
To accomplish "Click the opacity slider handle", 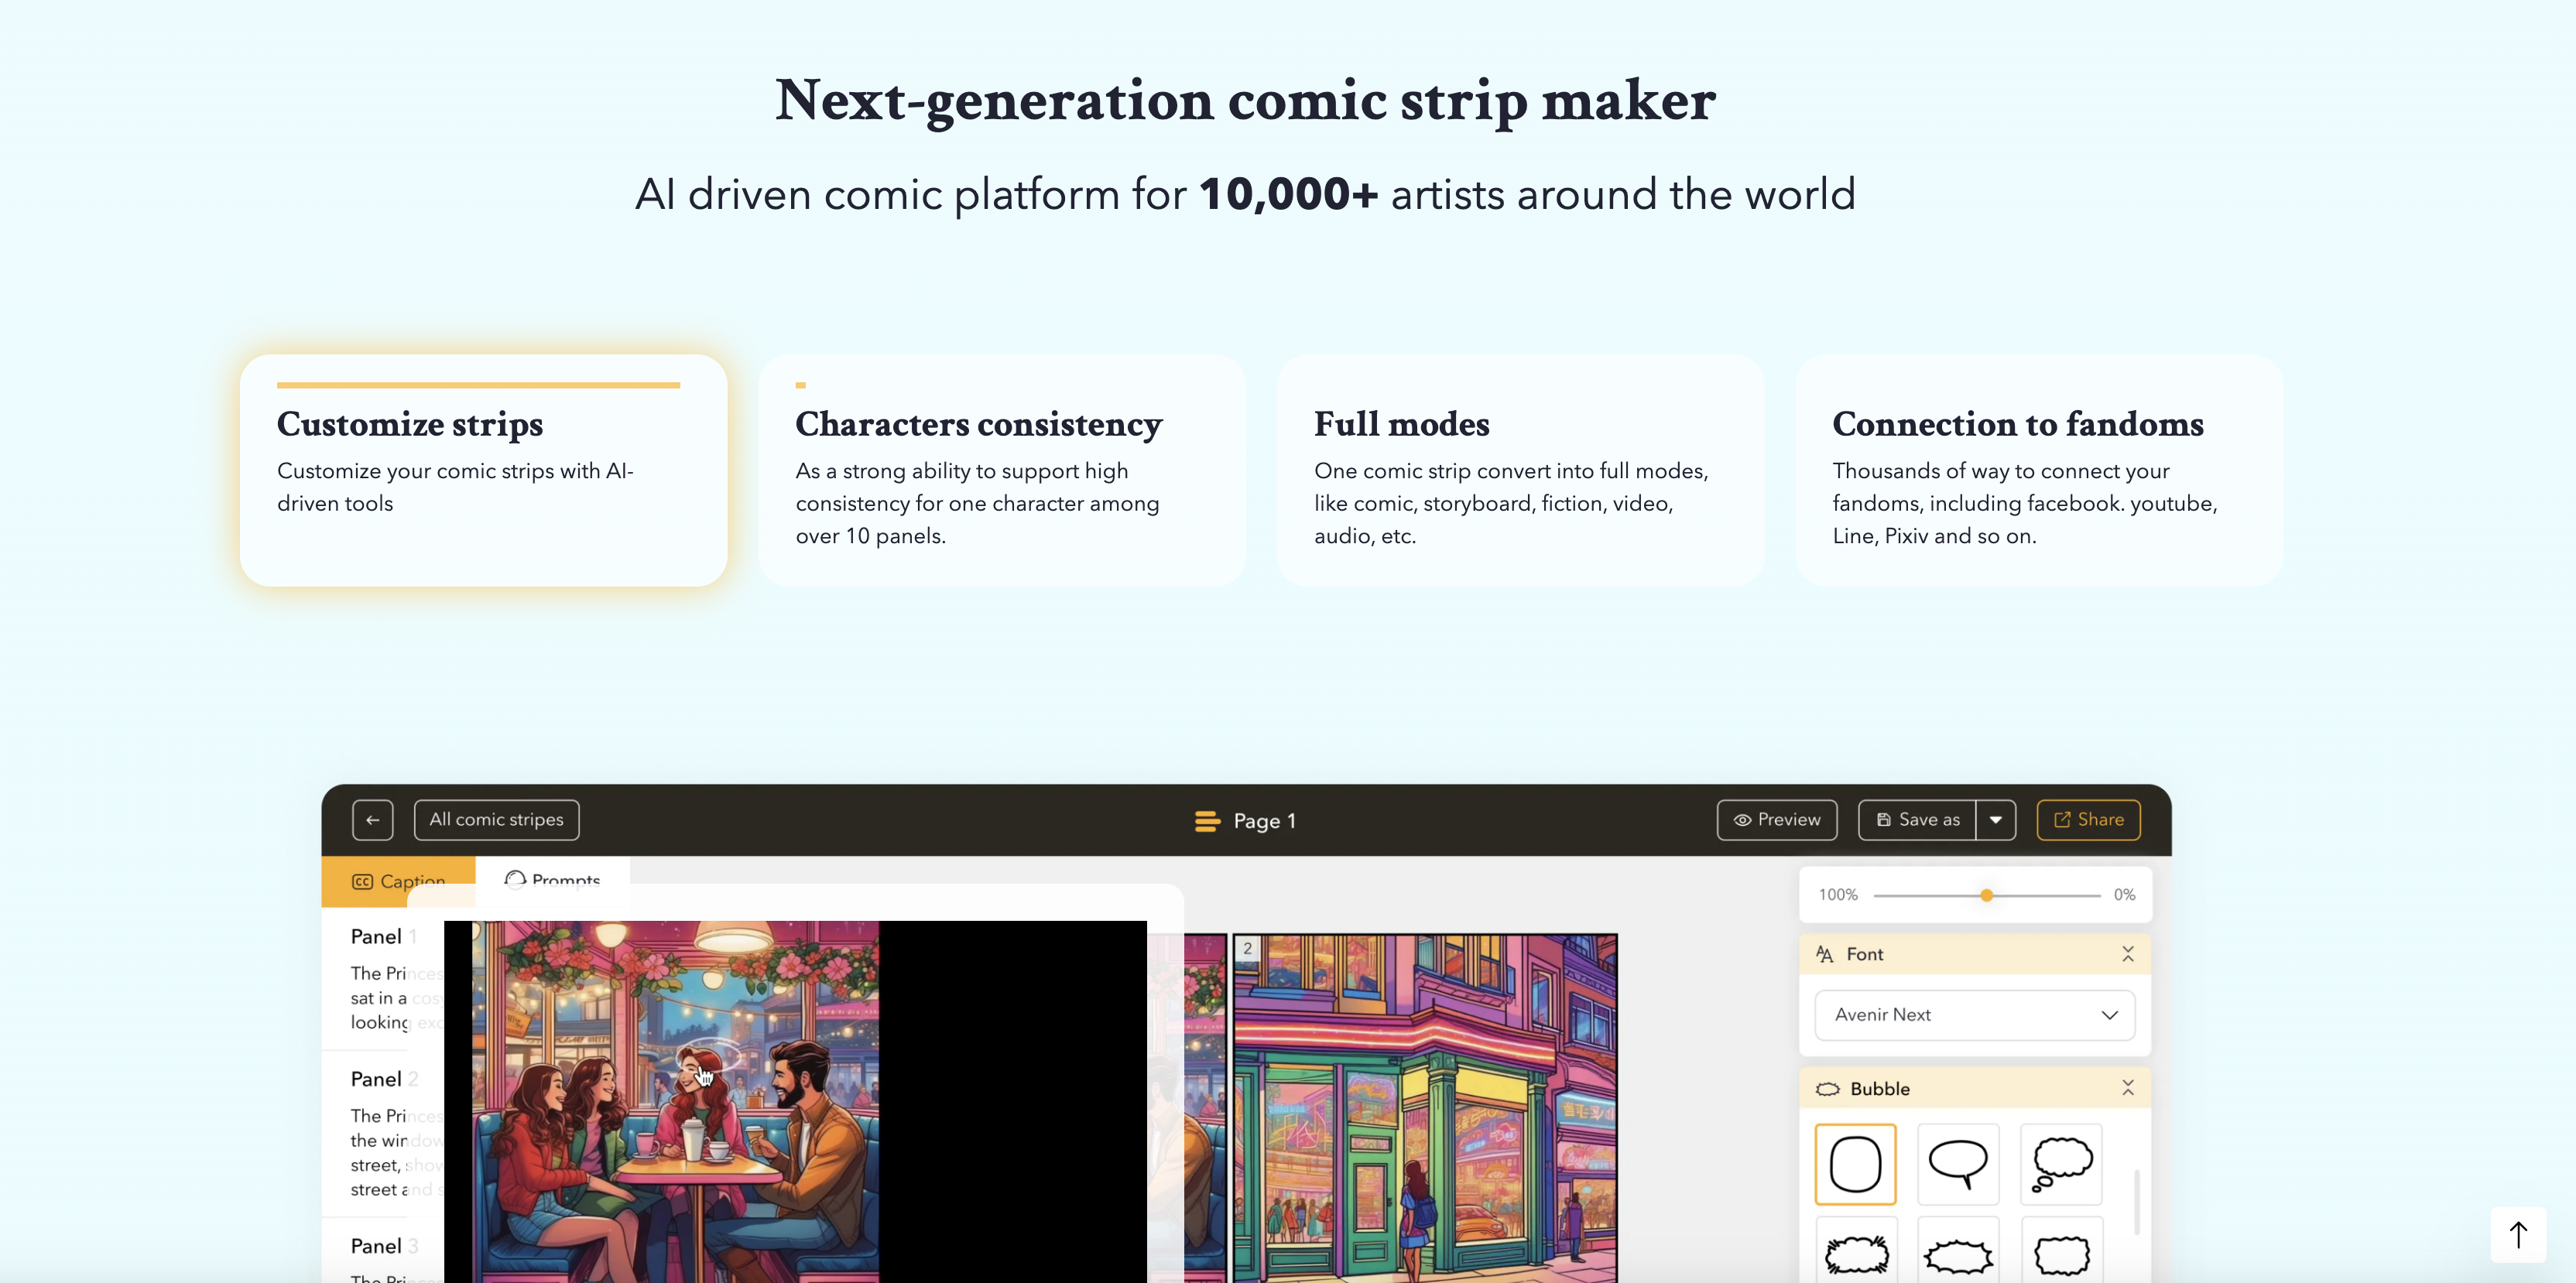I will (x=1986, y=895).
